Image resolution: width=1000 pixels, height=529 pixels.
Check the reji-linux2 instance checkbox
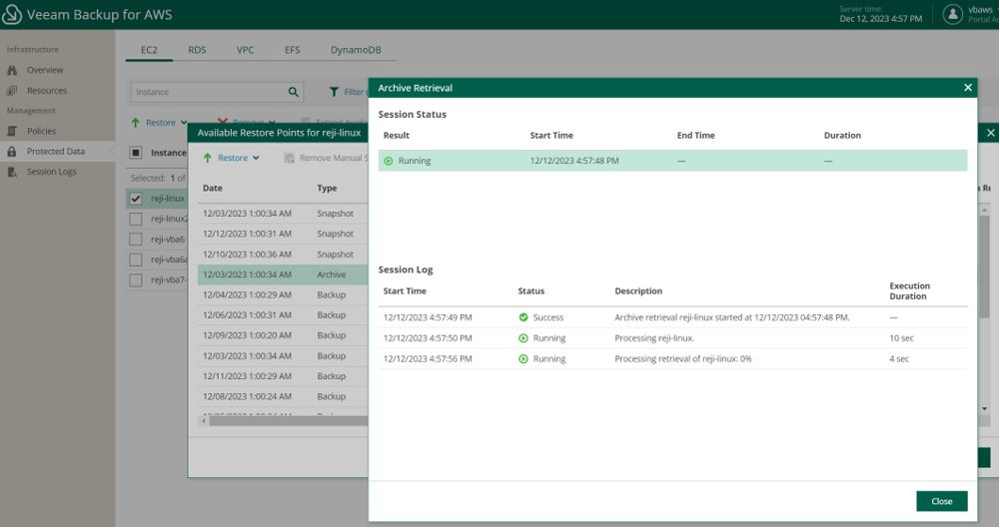[x=136, y=219]
